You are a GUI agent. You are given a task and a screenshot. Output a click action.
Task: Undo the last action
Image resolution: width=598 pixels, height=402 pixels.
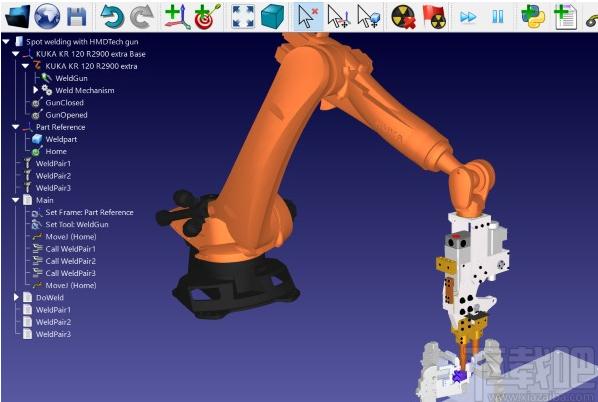pos(112,17)
